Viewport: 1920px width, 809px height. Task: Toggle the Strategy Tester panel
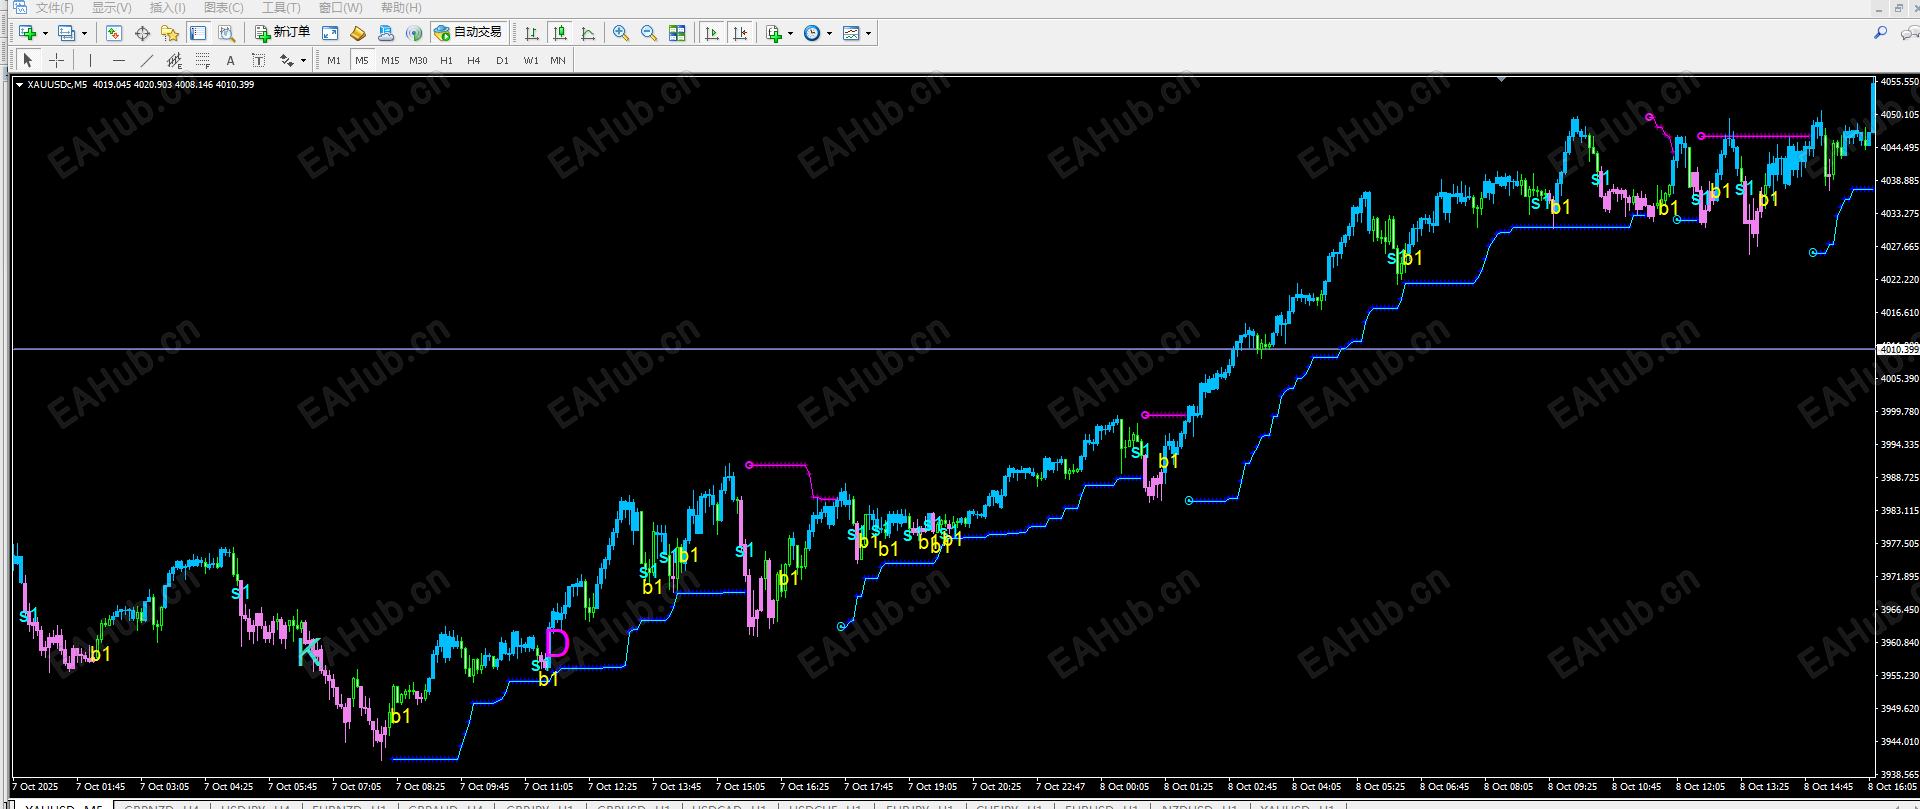pos(226,33)
